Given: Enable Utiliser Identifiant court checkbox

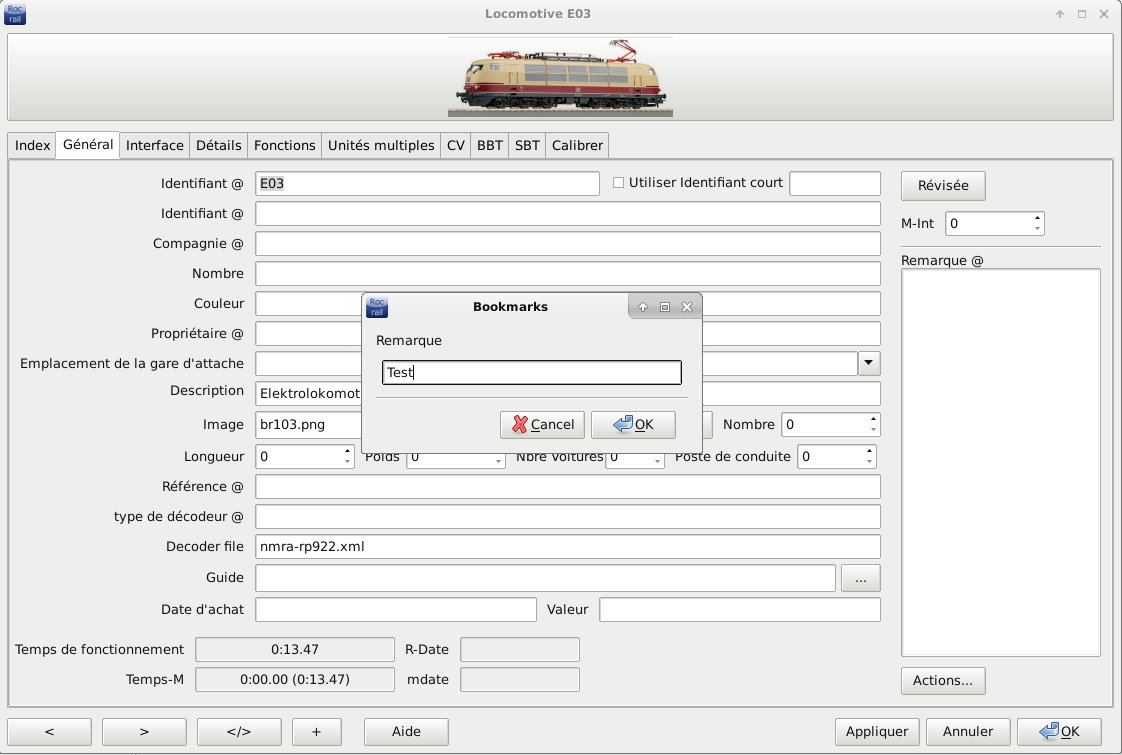Looking at the screenshot, I should [618, 183].
